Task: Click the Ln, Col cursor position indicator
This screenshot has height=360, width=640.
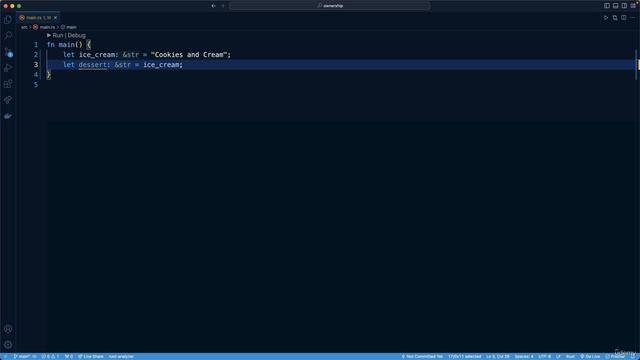Action: [498, 356]
